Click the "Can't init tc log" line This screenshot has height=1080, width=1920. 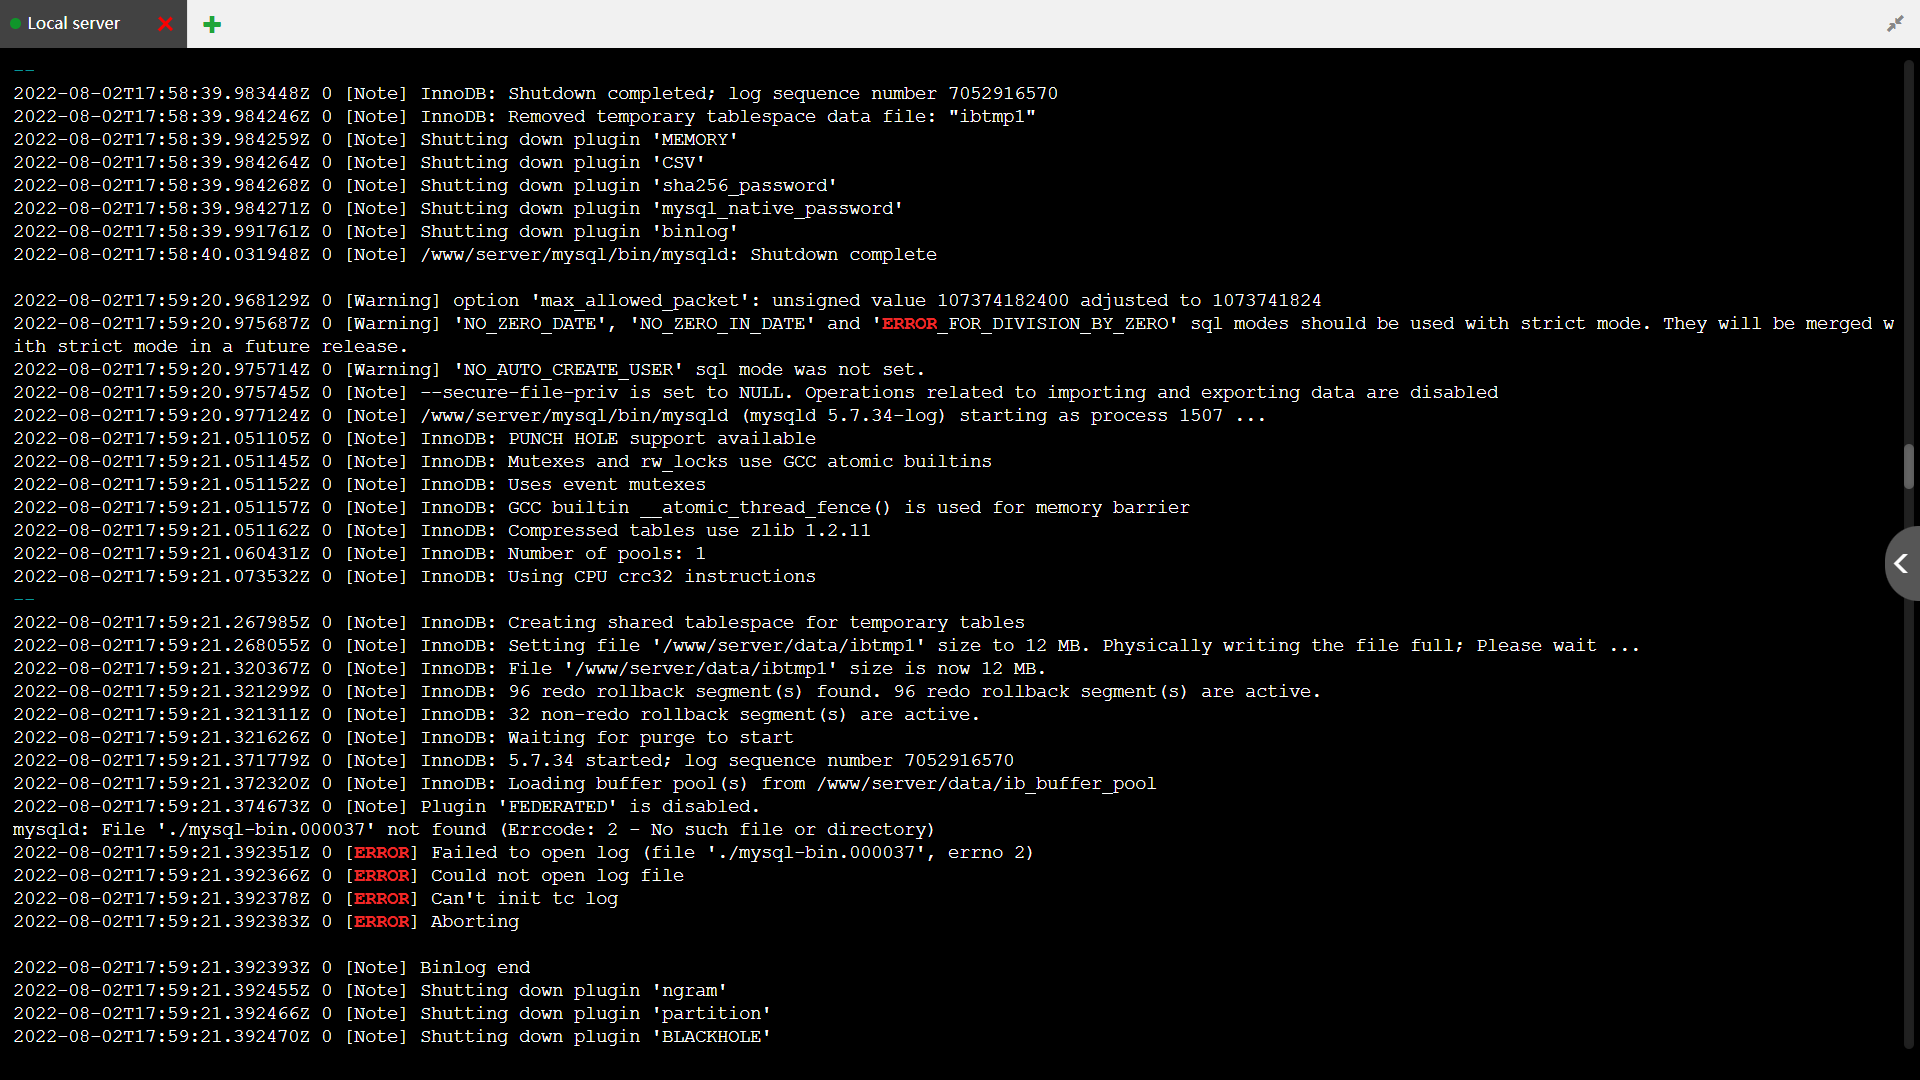524,898
